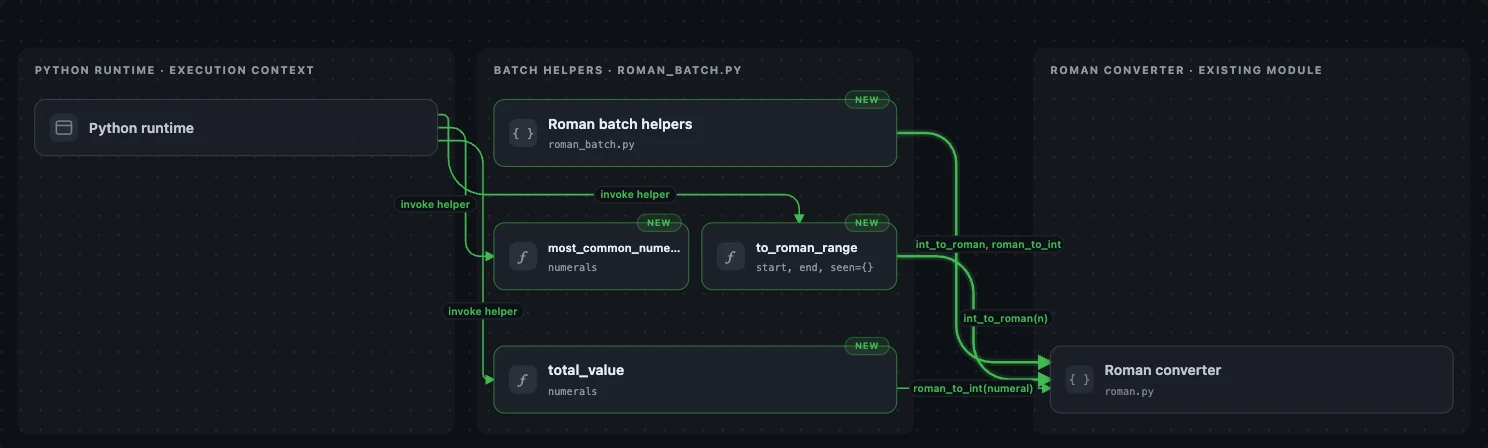This screenshot has width=1488, height=448.
Task: Click the invoke helper label above total_value
Action: (483, 311)
